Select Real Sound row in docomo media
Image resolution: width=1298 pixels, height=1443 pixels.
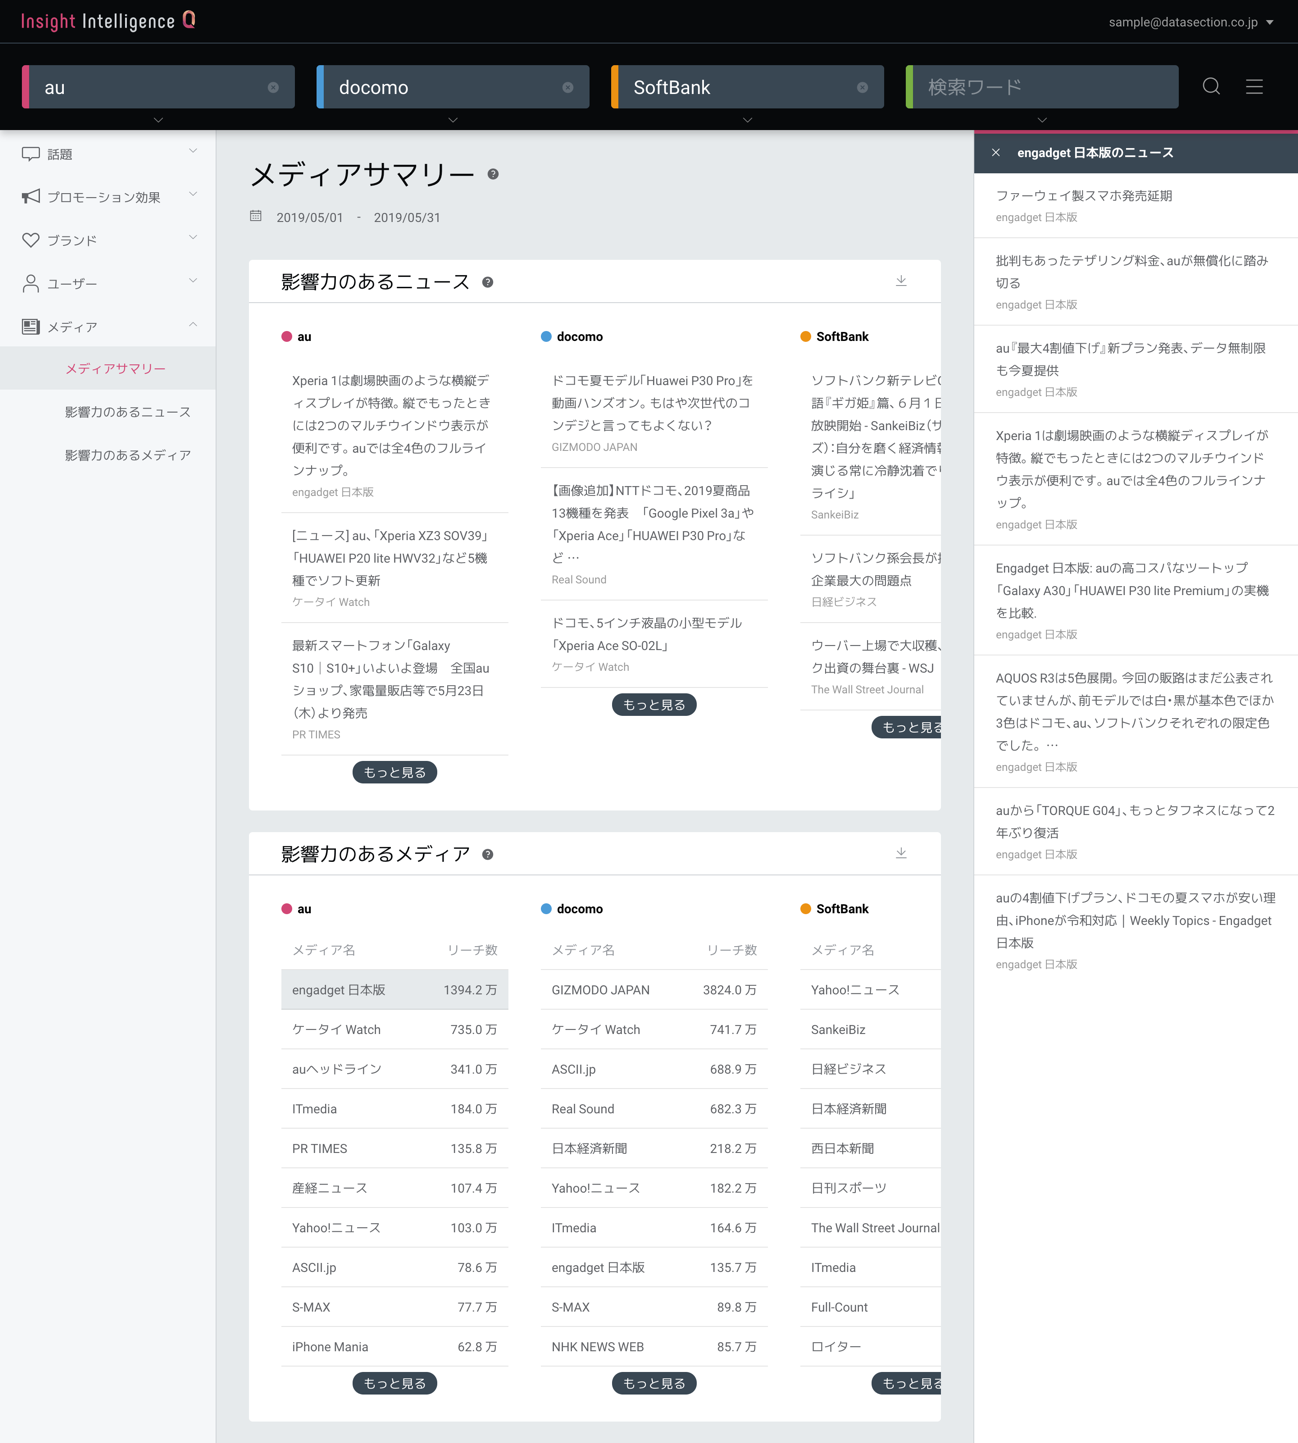click(654, 1109)
